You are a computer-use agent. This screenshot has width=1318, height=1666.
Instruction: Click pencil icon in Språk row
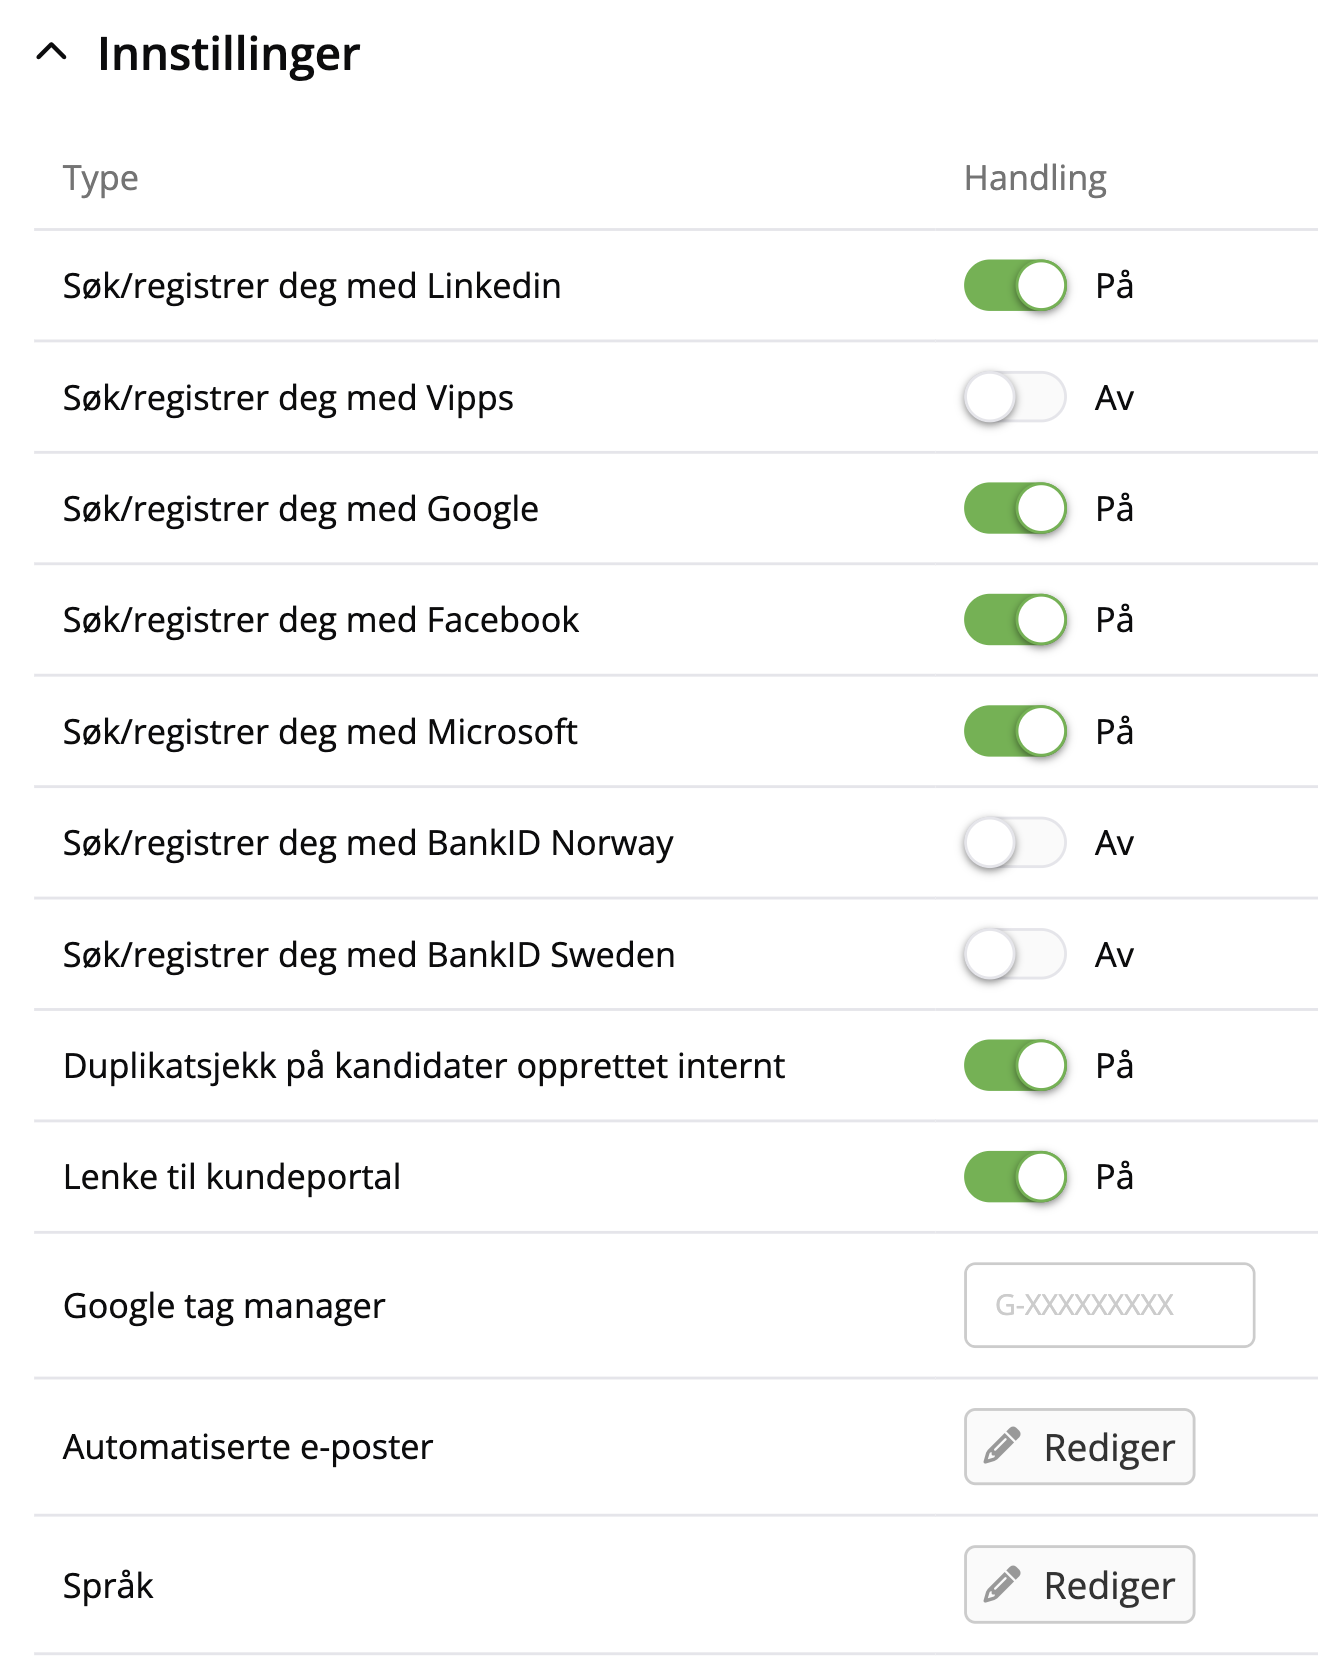tap(1002, 1584)
